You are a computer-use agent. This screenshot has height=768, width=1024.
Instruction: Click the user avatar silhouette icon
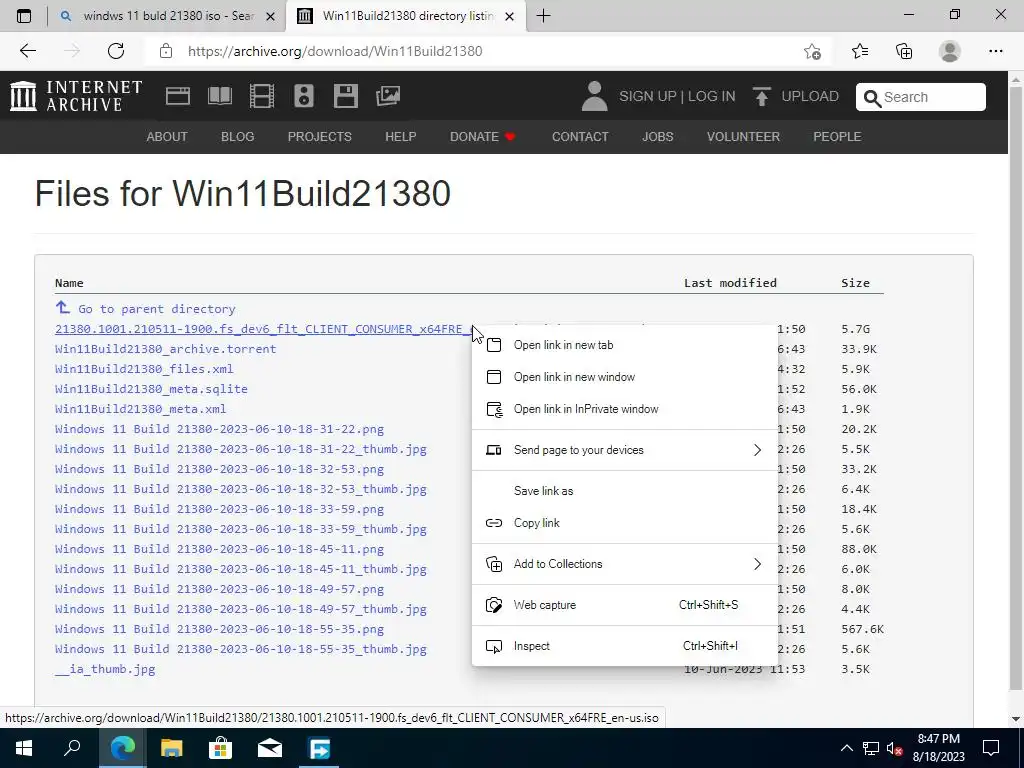594,96
